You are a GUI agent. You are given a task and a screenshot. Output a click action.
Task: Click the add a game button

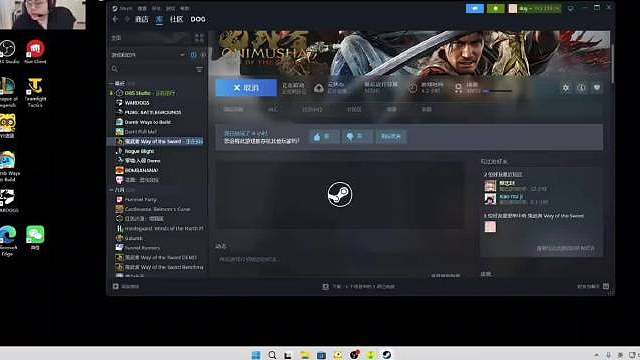(x=126, y=287)
